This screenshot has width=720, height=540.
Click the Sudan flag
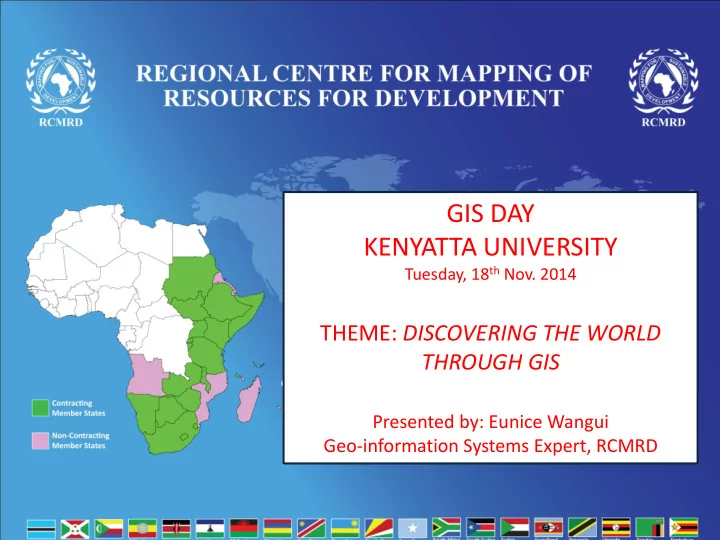coord(514,528)
